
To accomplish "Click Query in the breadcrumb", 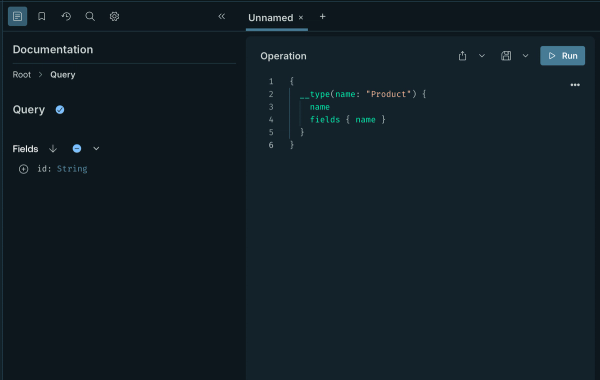I will click(x=63, y=75).
